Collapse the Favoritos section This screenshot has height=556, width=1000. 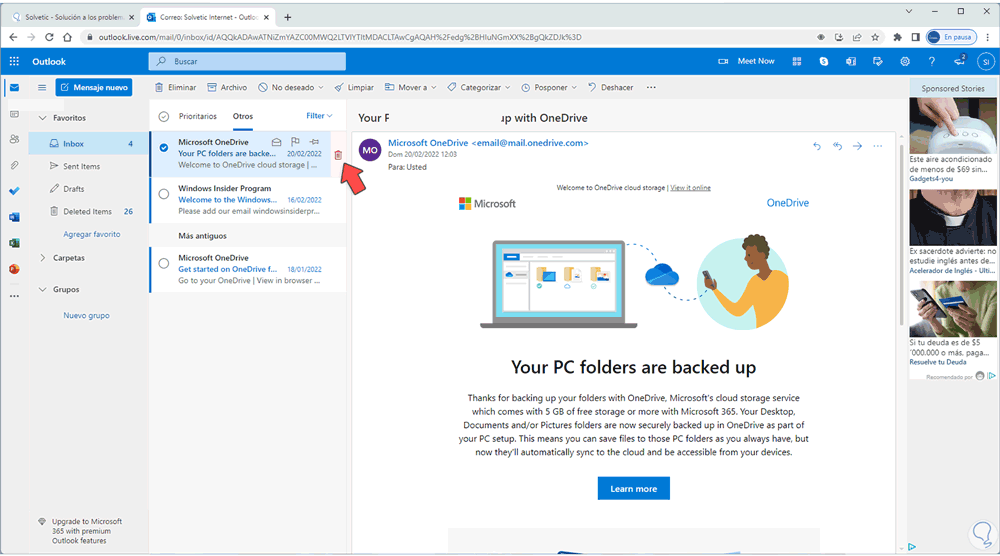43,118
